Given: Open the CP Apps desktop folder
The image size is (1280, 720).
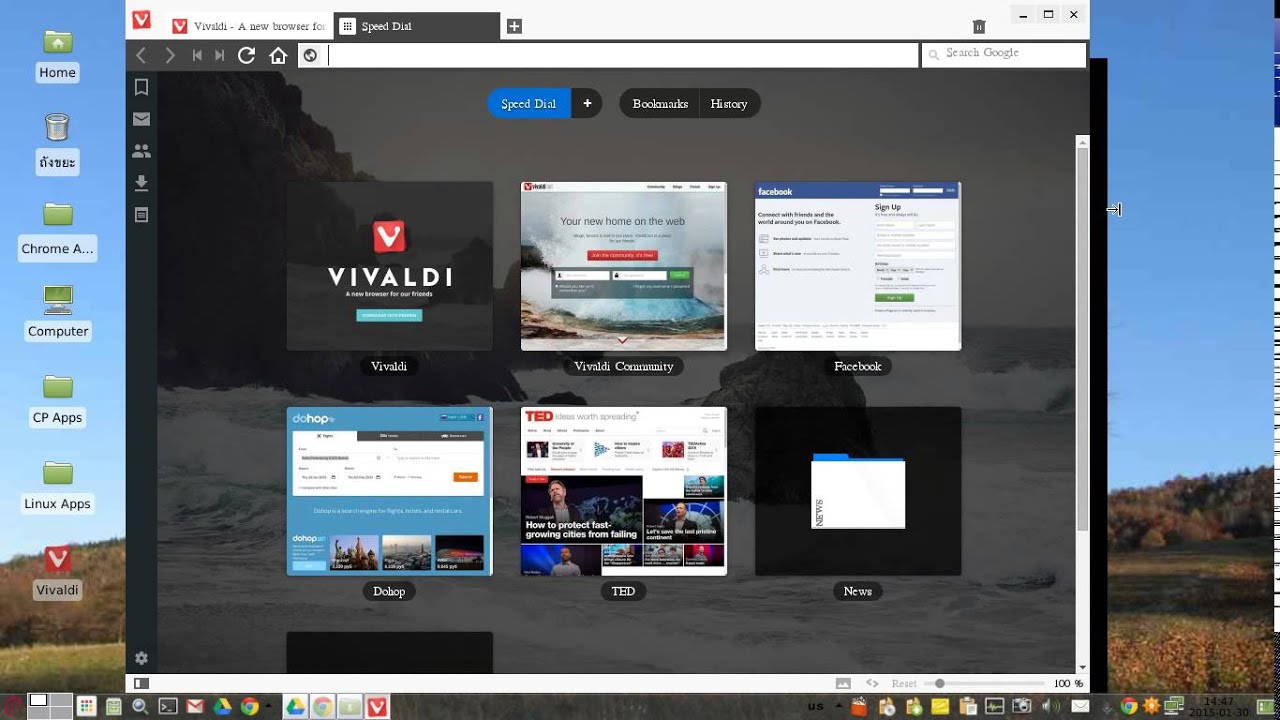Looking at the screenshot, I should coord(57,401).
